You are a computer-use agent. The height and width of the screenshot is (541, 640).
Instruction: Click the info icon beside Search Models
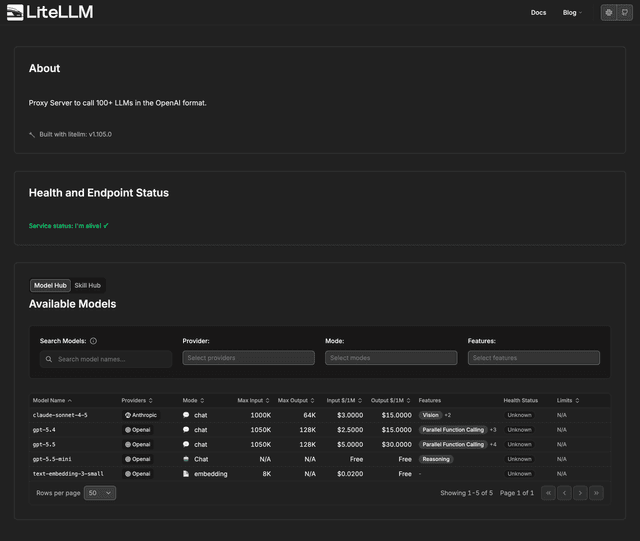point(93,341)
